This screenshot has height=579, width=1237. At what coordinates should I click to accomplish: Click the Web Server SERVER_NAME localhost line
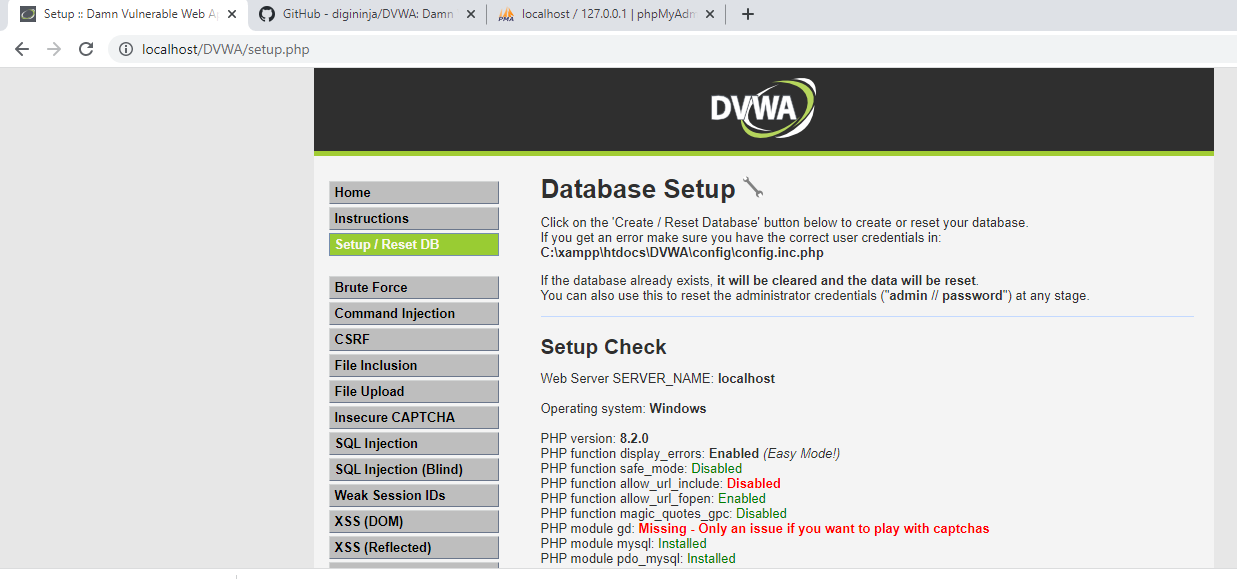pyautogui.click(x=658, y=379)
